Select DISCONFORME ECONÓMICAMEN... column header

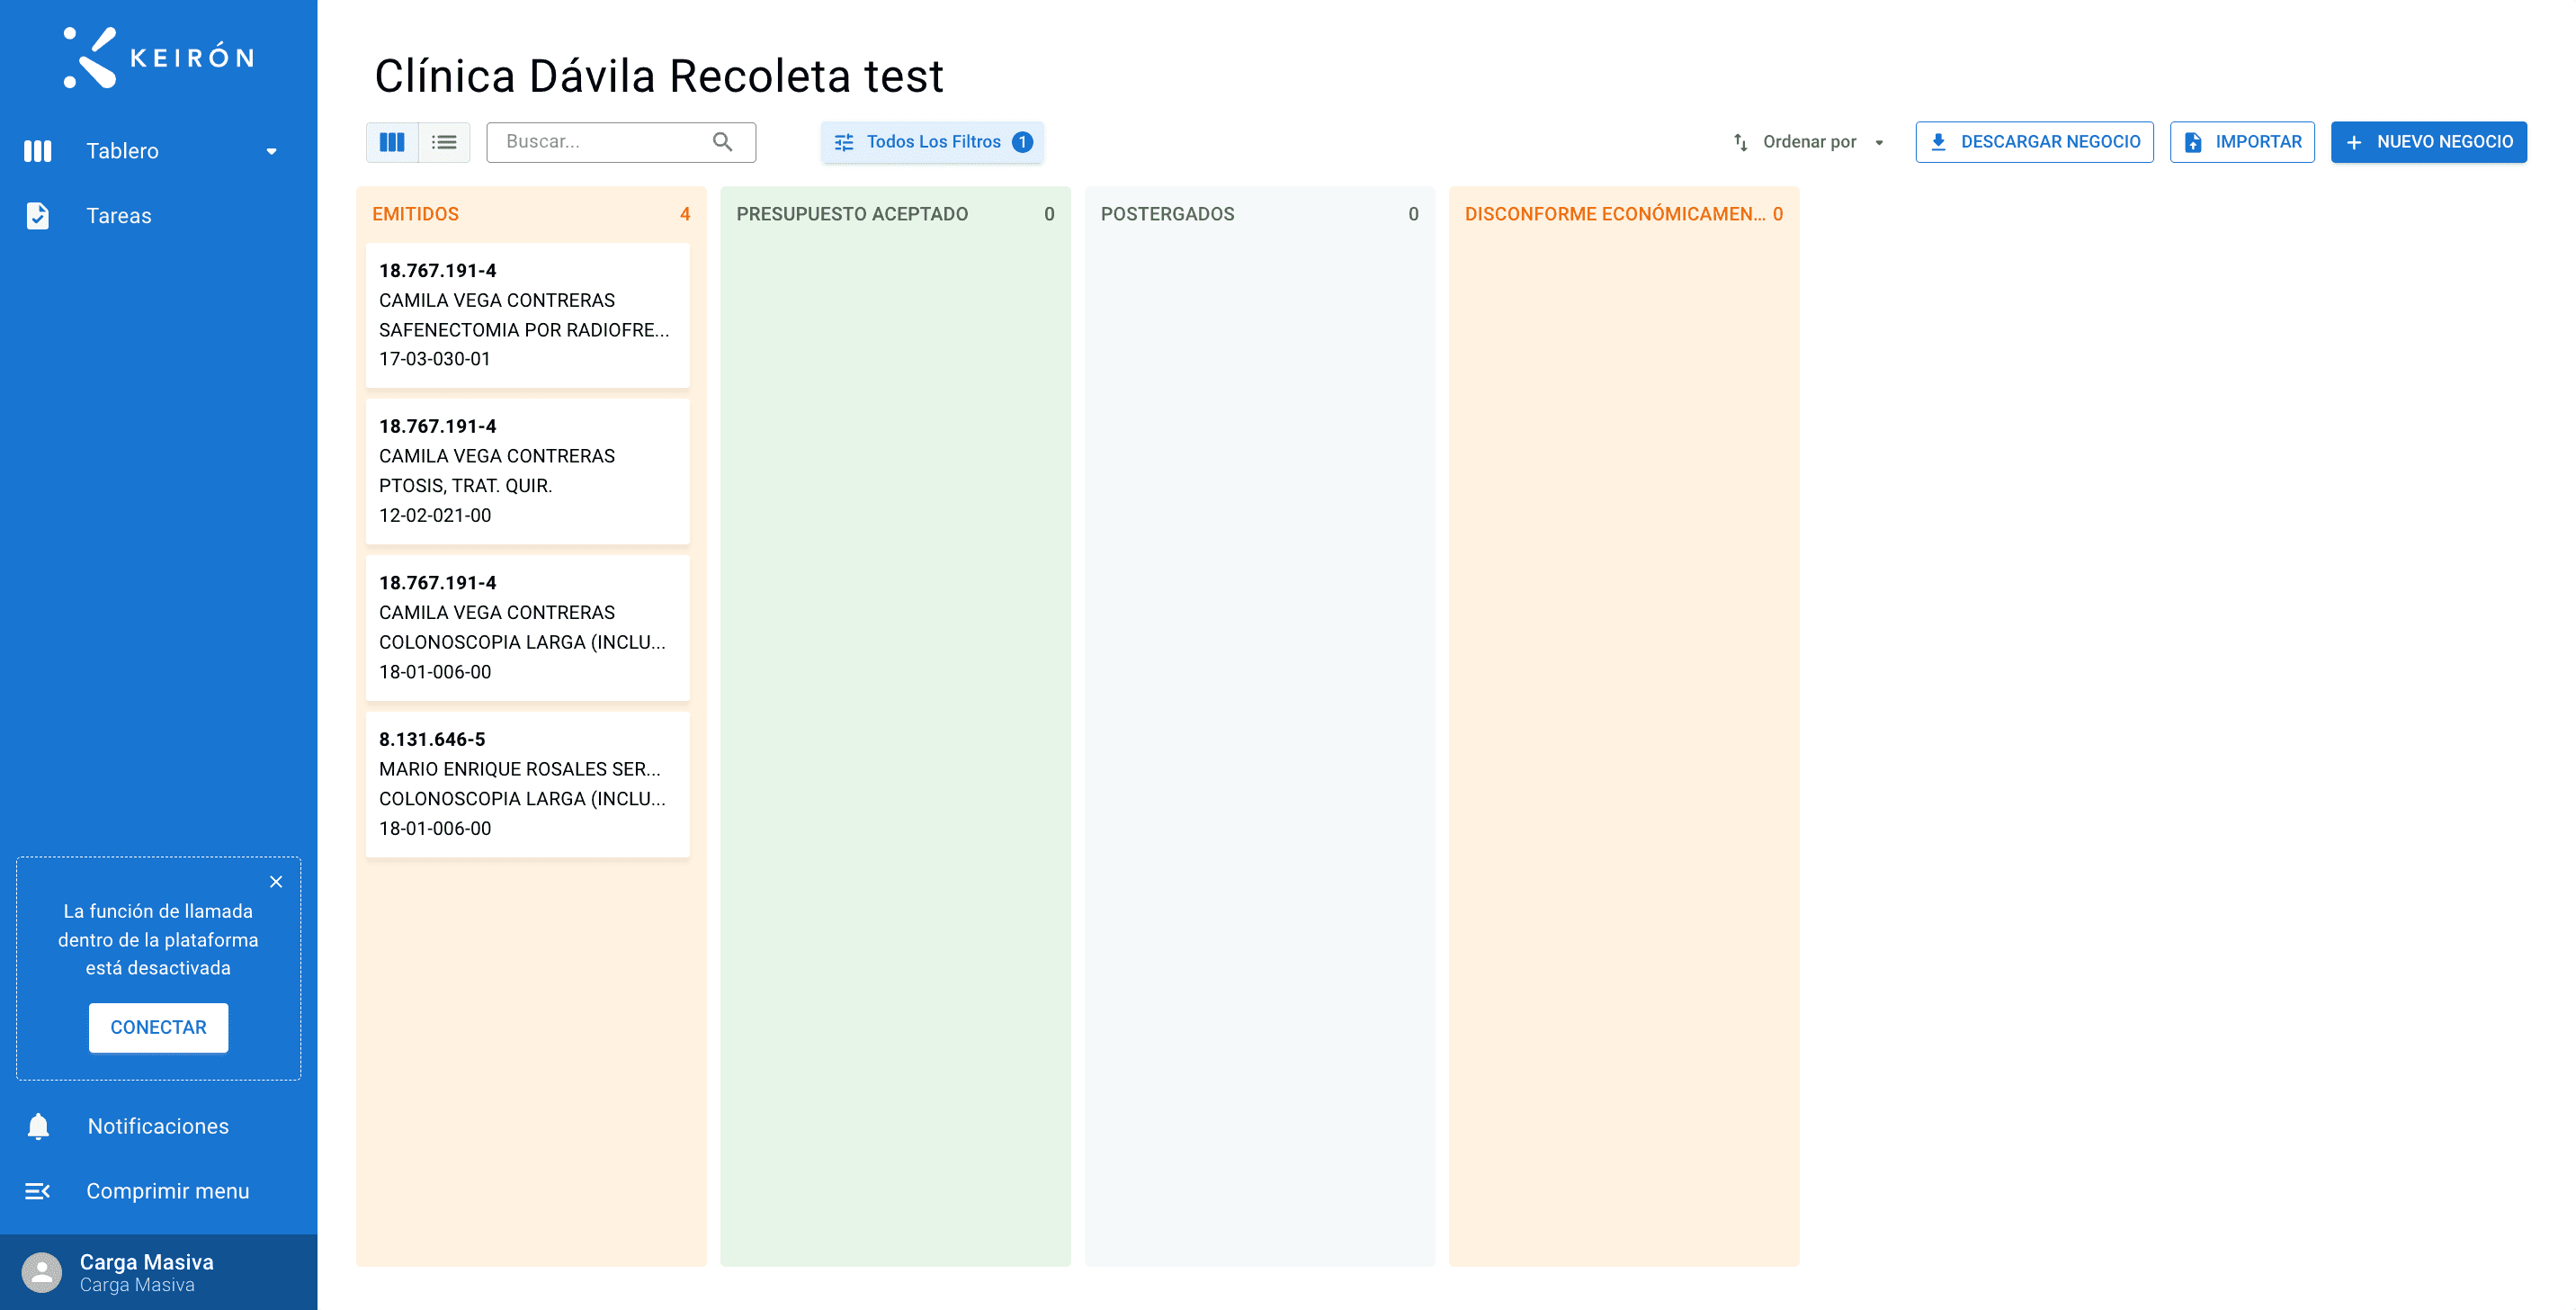(1615, 214)
